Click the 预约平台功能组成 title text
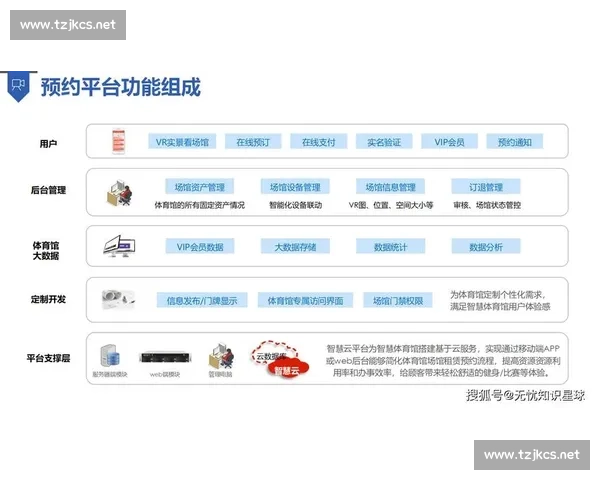The width and height of the screenshot is (600, 480). [x=121, y=87]
